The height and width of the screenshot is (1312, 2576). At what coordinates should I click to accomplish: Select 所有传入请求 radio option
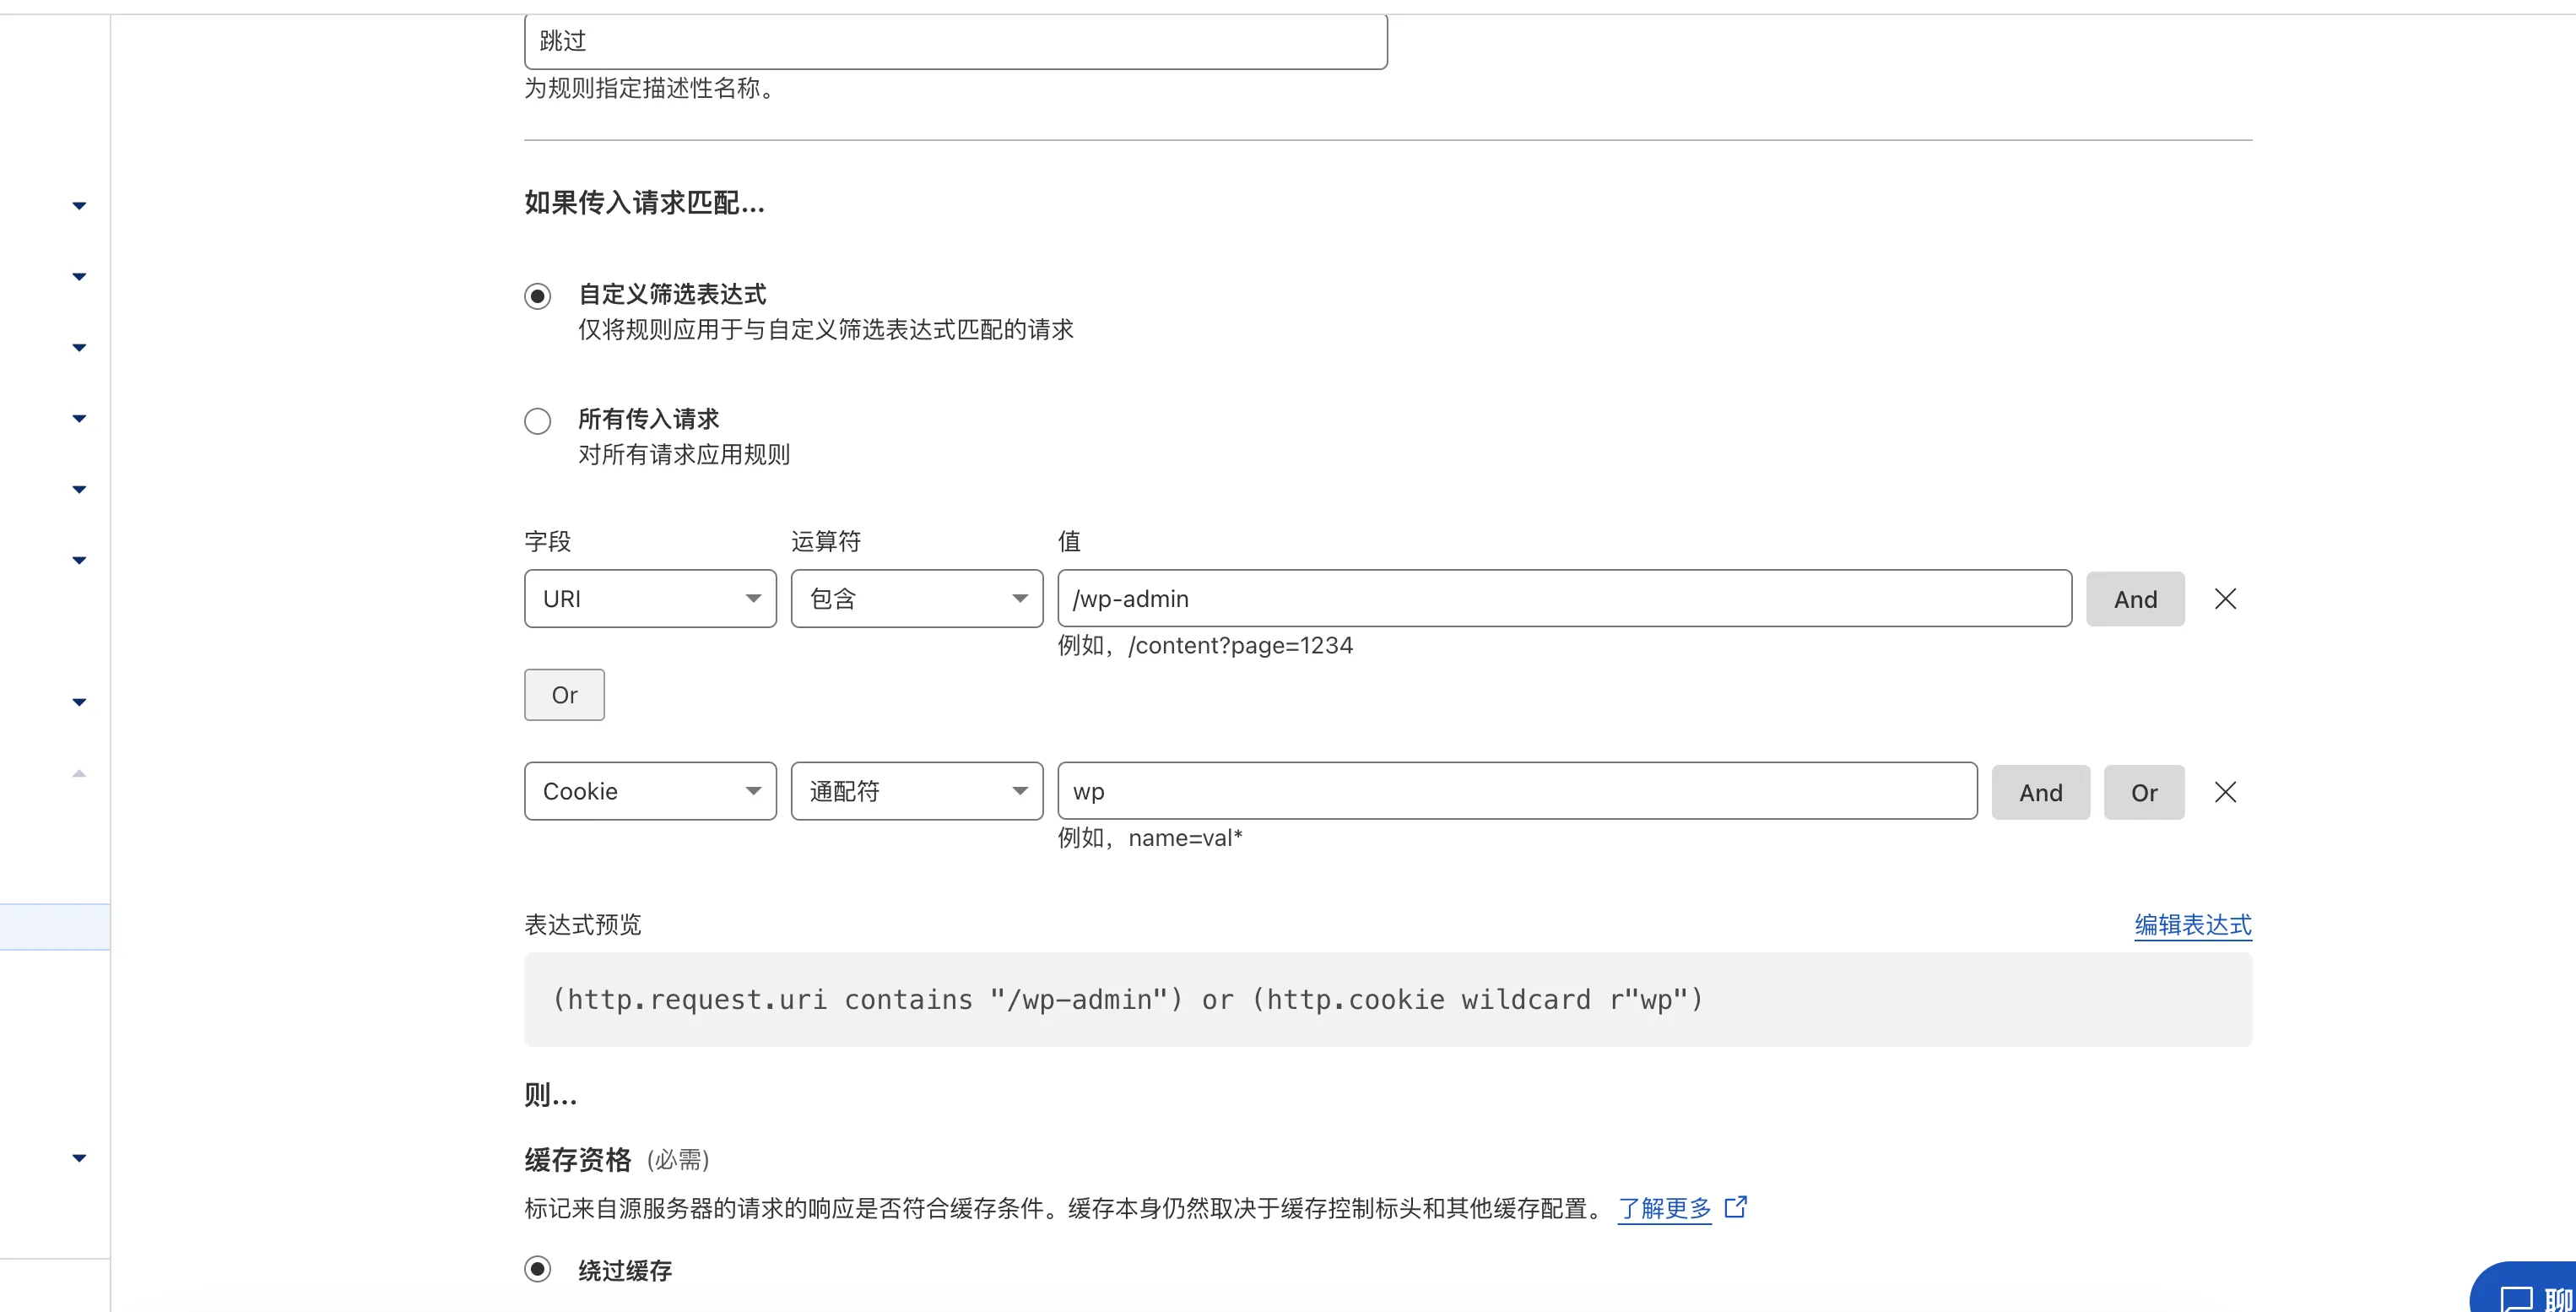coord(538,421)
